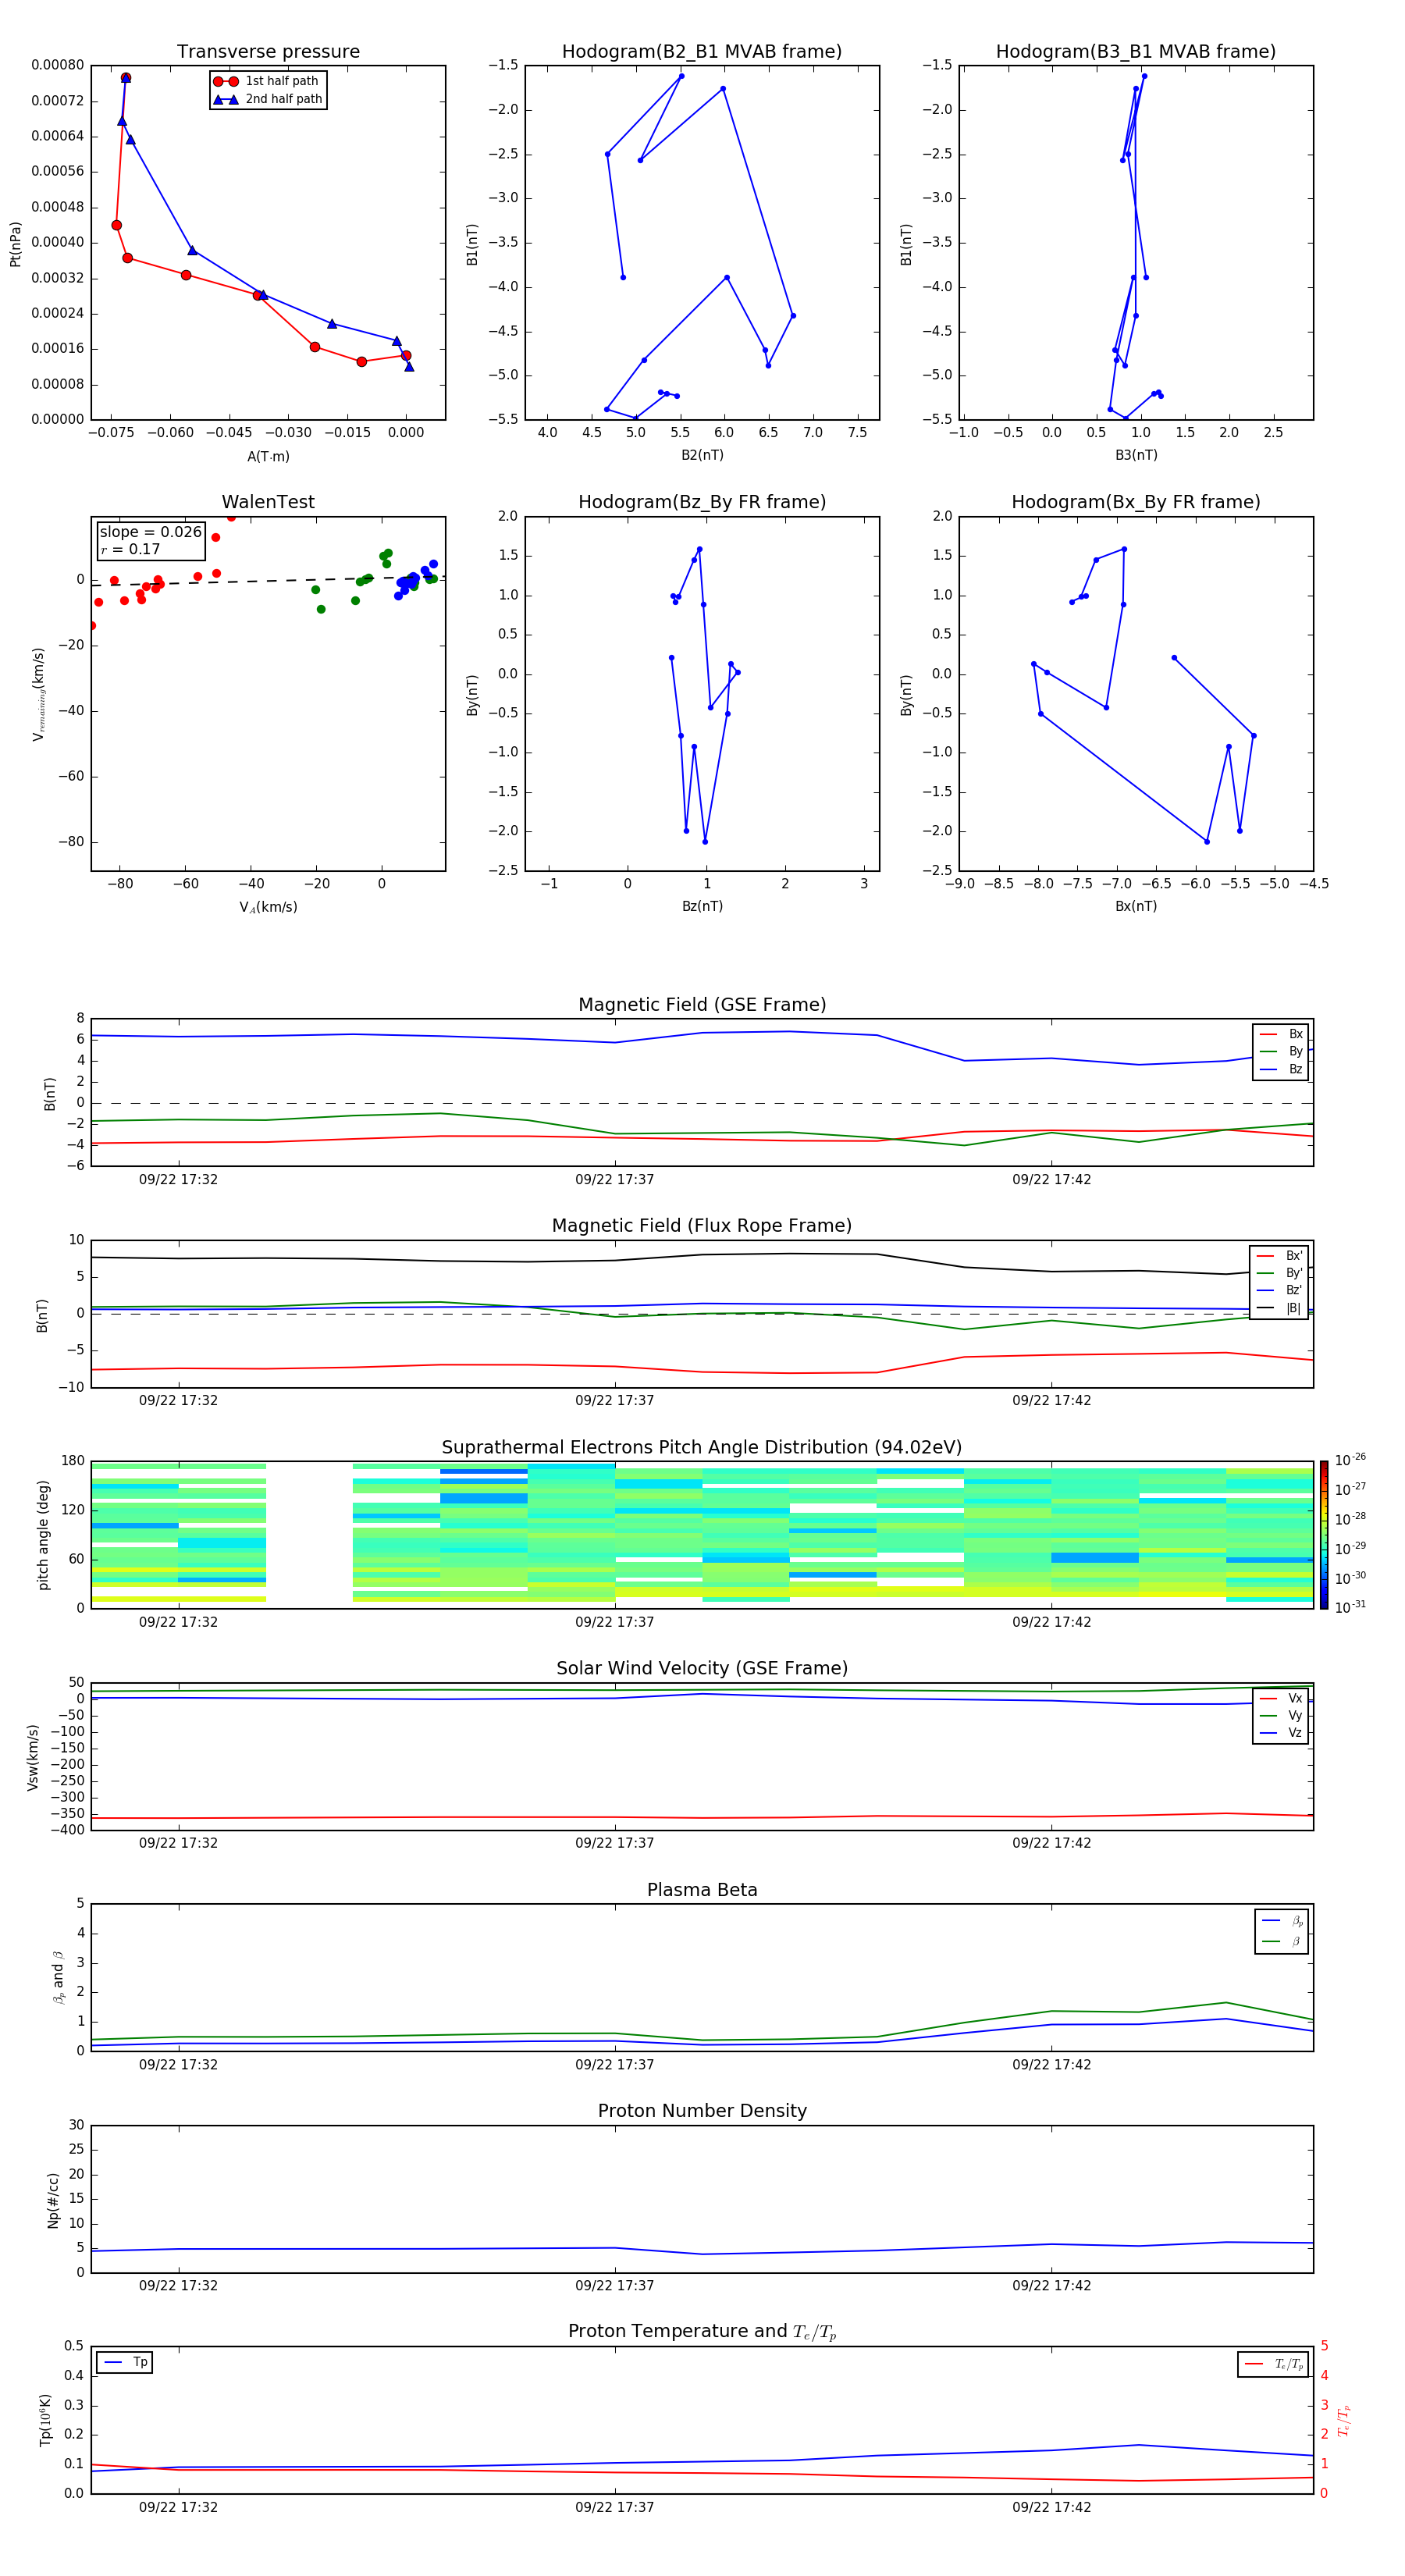This screenshot has width=1405, height=2576.
Task: Click the 'Te/Tp' legend entry
Action: 1274,2364
